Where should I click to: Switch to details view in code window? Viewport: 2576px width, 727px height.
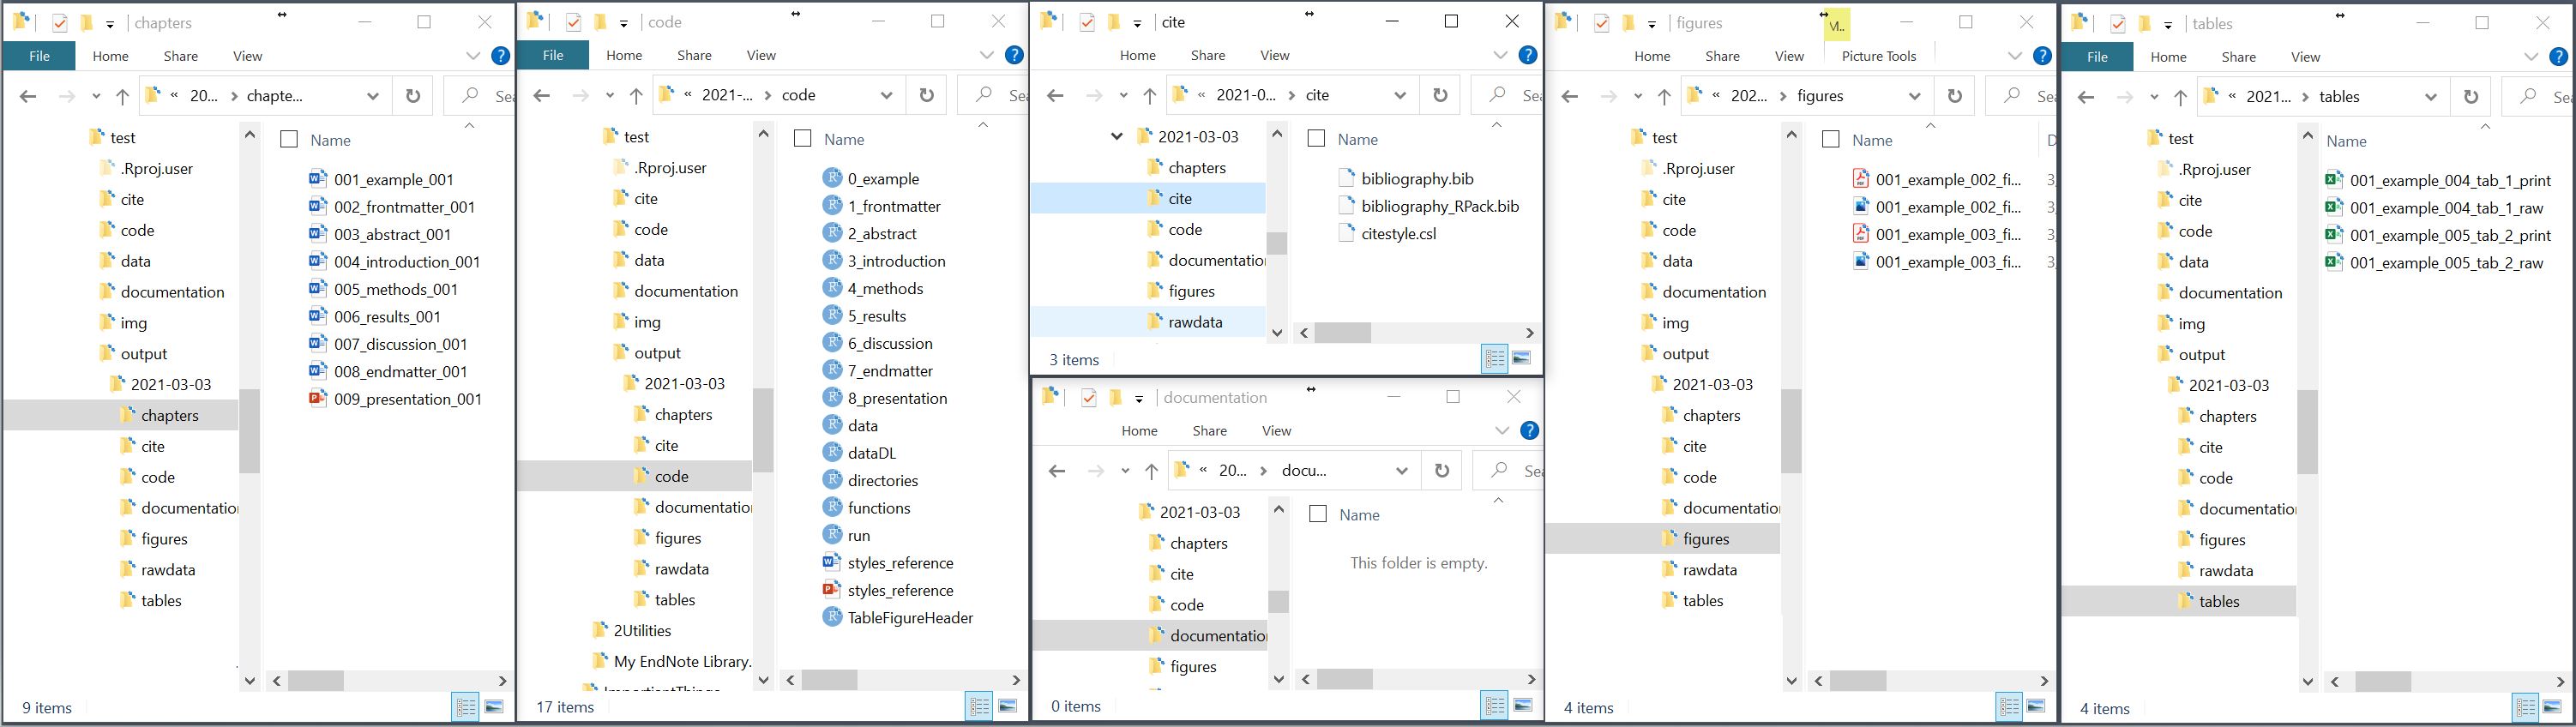click(980, 706)
